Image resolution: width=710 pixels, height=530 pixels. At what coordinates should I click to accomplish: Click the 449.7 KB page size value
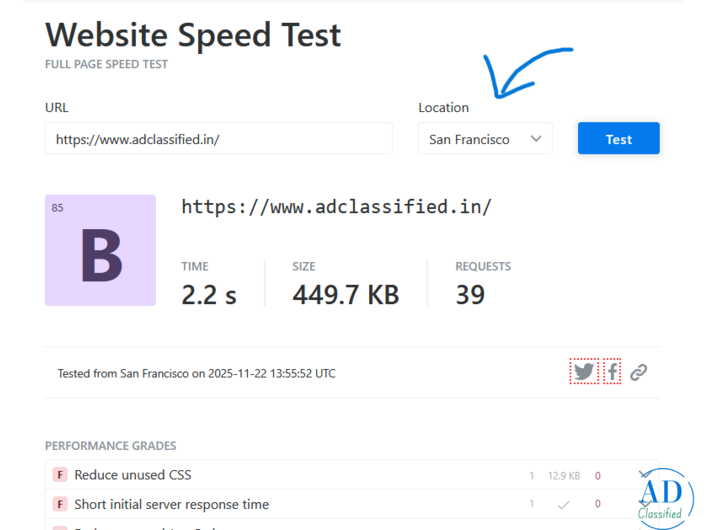pyautogui.click(x=345, y=295)
